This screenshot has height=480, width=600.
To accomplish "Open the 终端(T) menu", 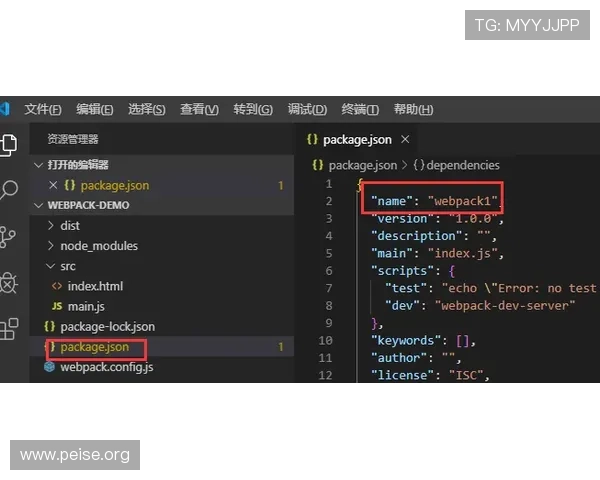I will (360, 110).
